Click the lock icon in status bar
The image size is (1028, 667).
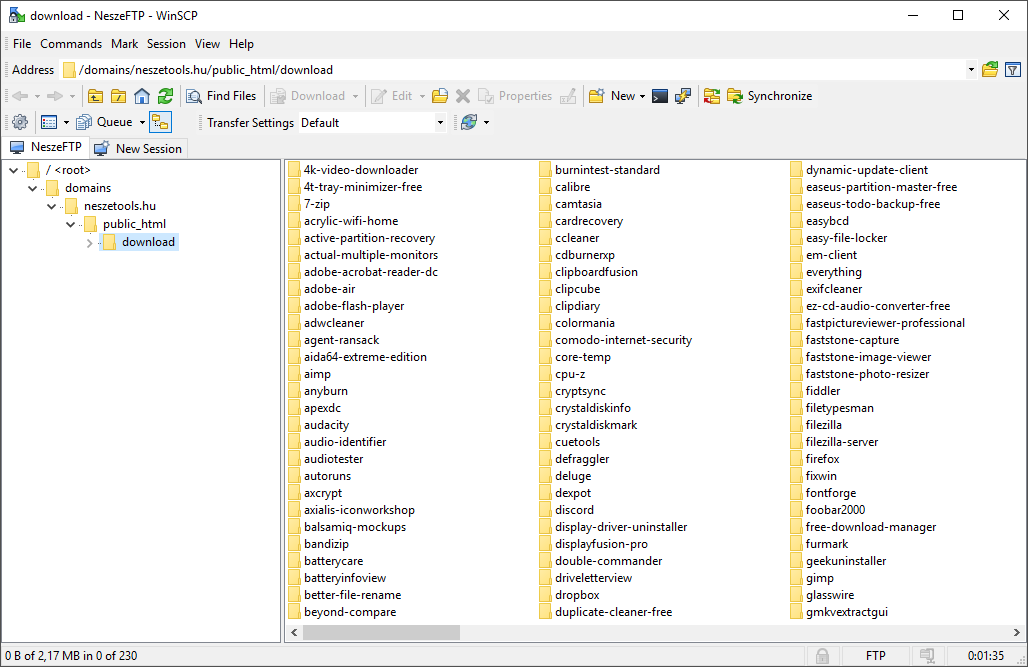tap(822, 656)
